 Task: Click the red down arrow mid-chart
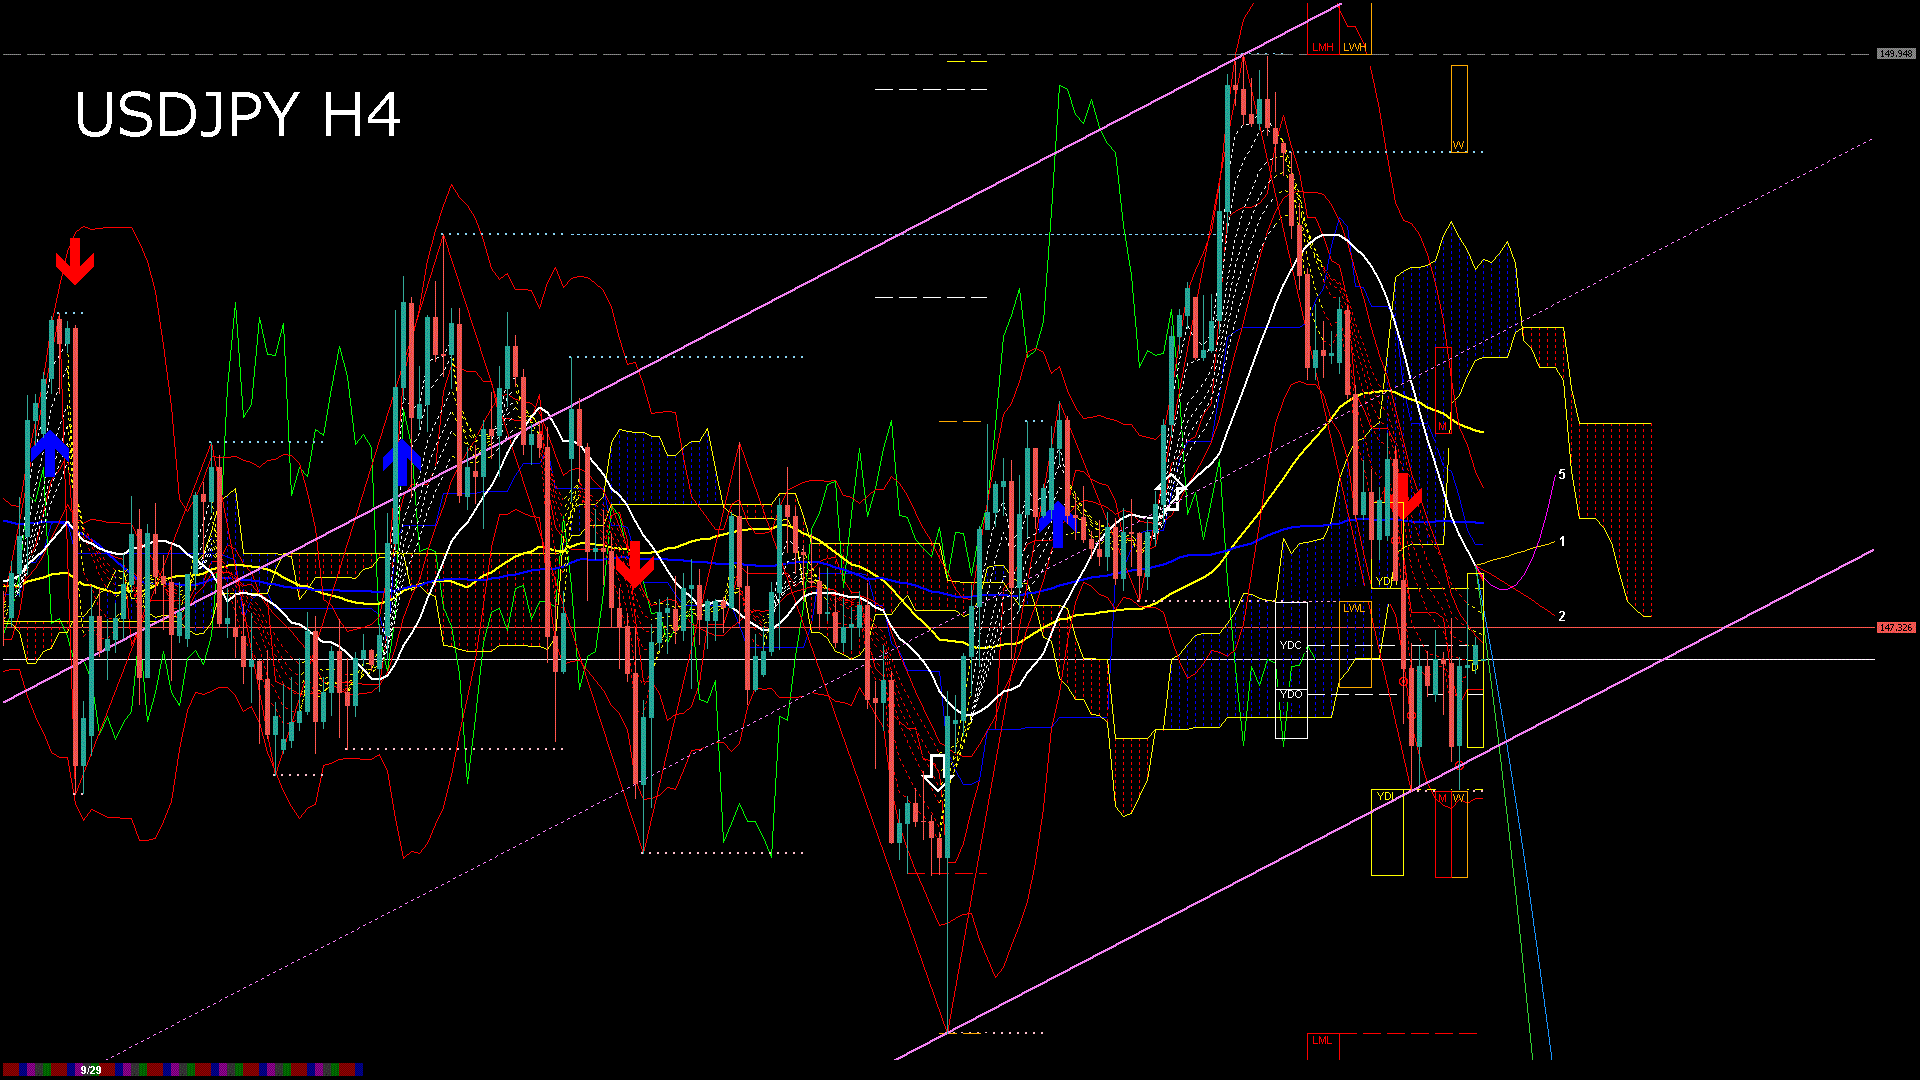pos(634,565)
